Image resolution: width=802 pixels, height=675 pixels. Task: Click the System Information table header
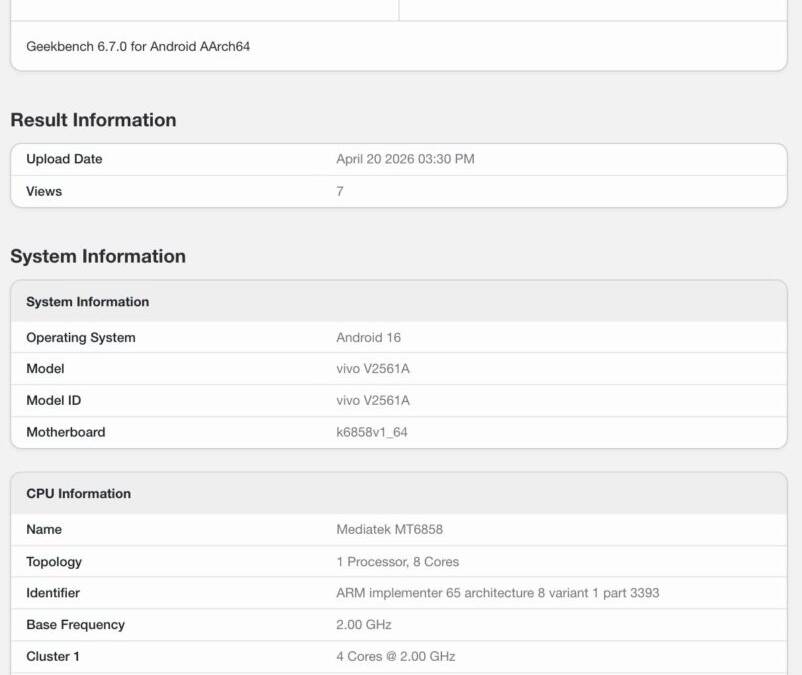(x=88, y=302)
